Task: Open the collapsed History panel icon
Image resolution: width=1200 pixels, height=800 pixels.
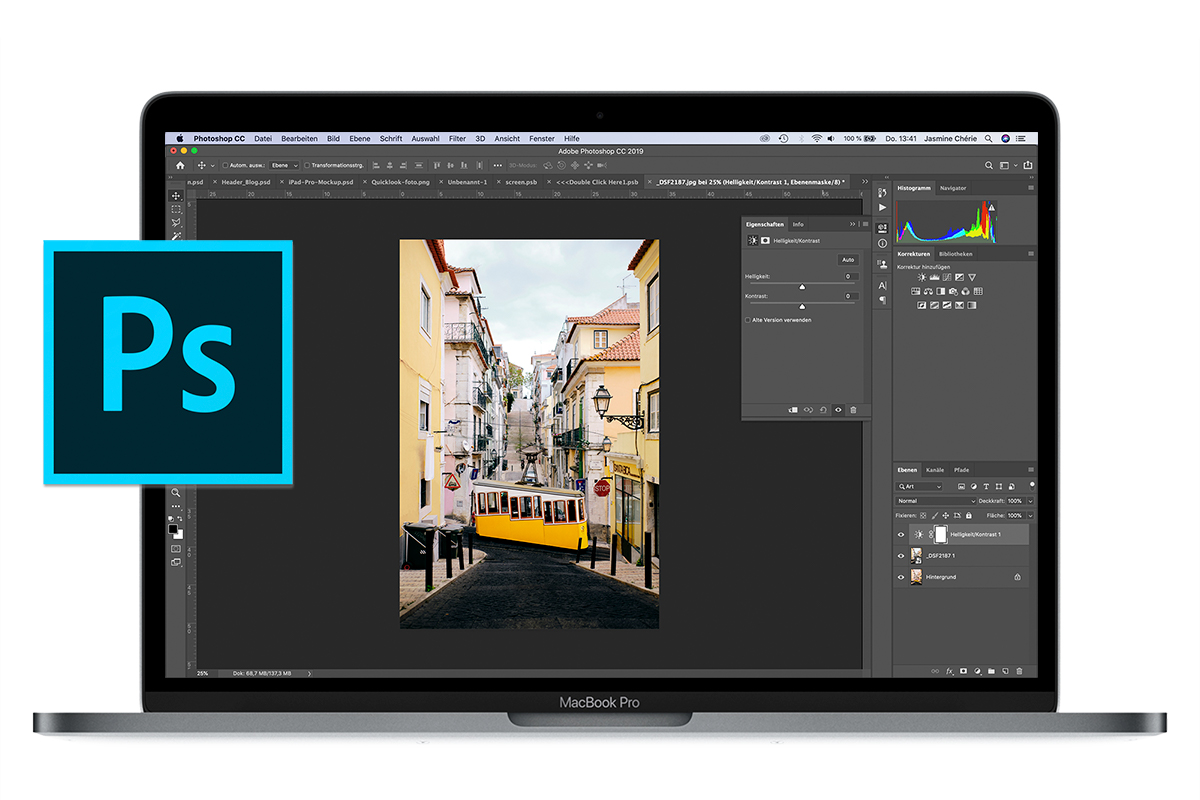Action: (x=882, y=192)
